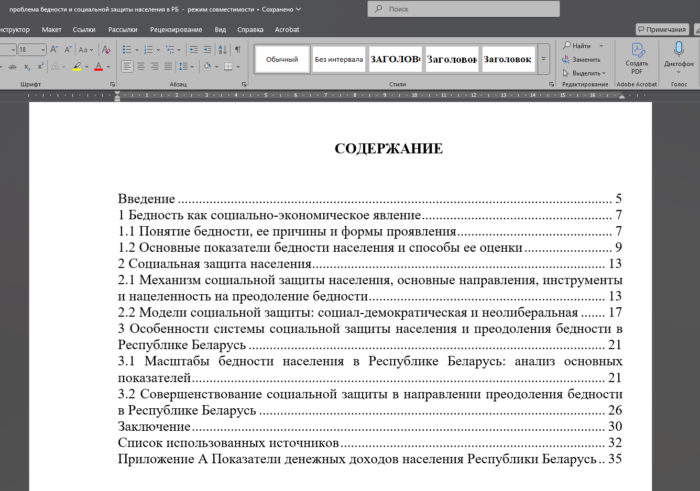Click the Поиск search box
The image size is (700, 491).
tap(463, 9)
